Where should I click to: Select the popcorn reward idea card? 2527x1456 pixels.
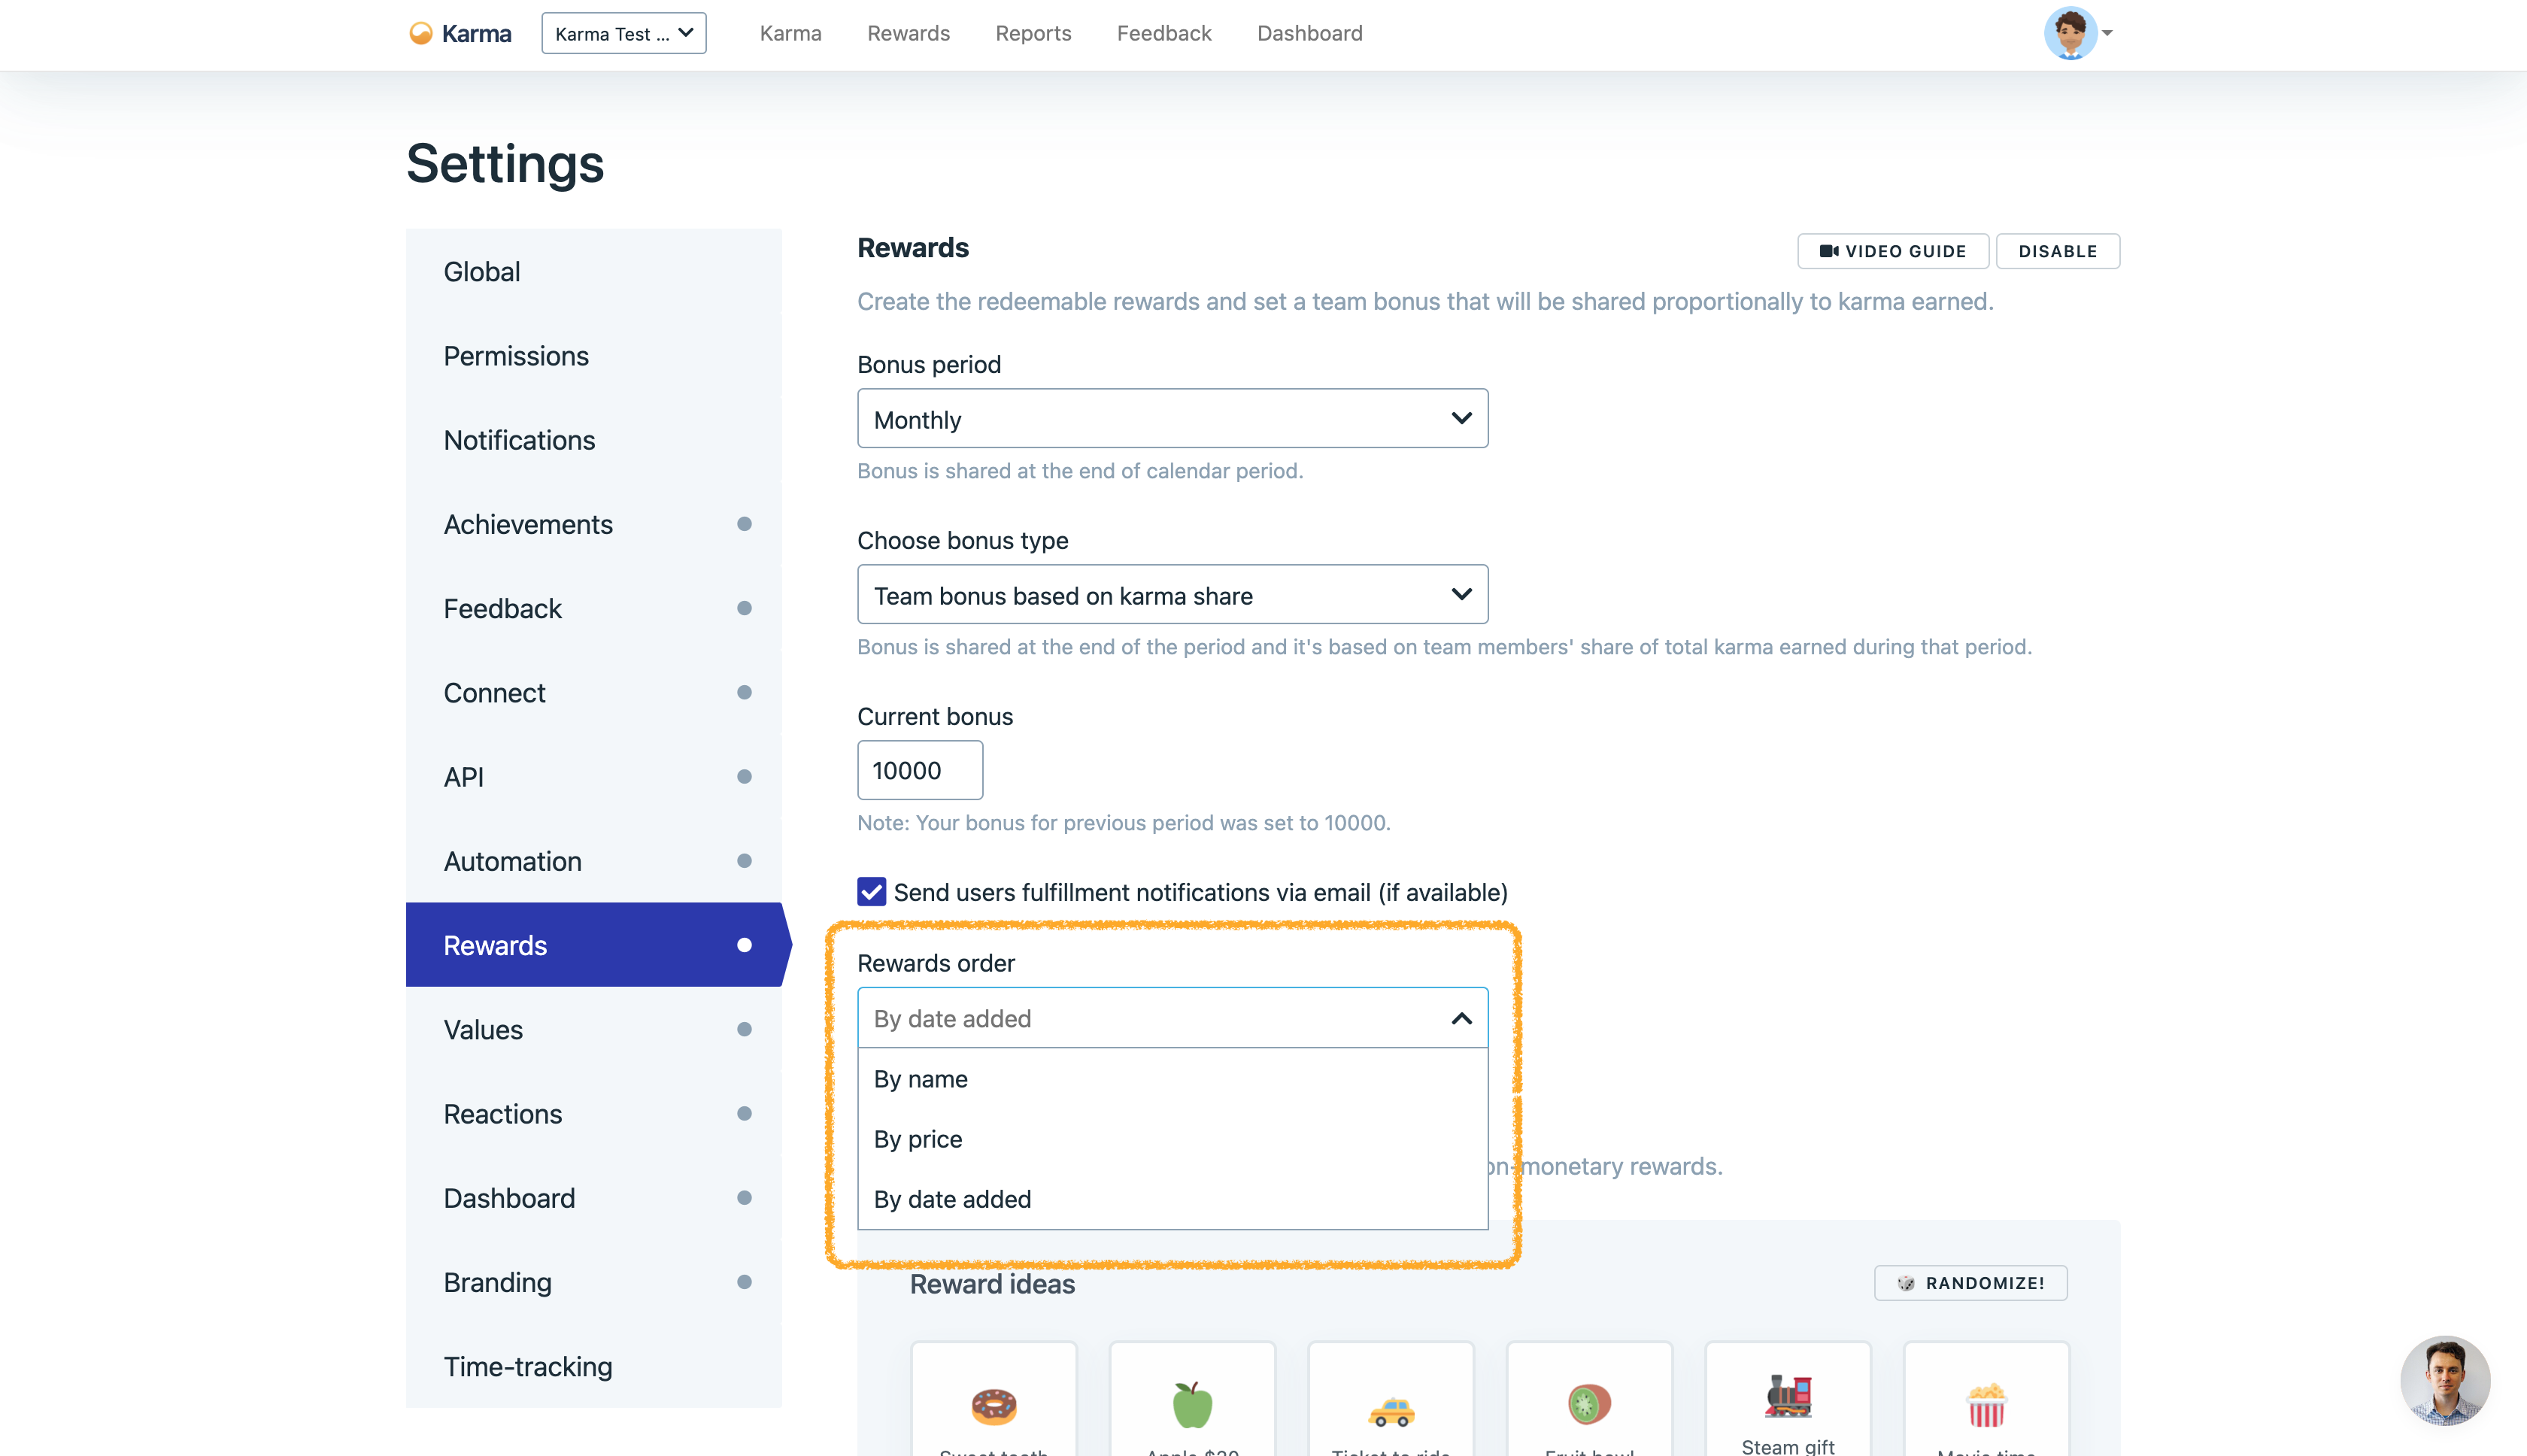[1986, 1405]
